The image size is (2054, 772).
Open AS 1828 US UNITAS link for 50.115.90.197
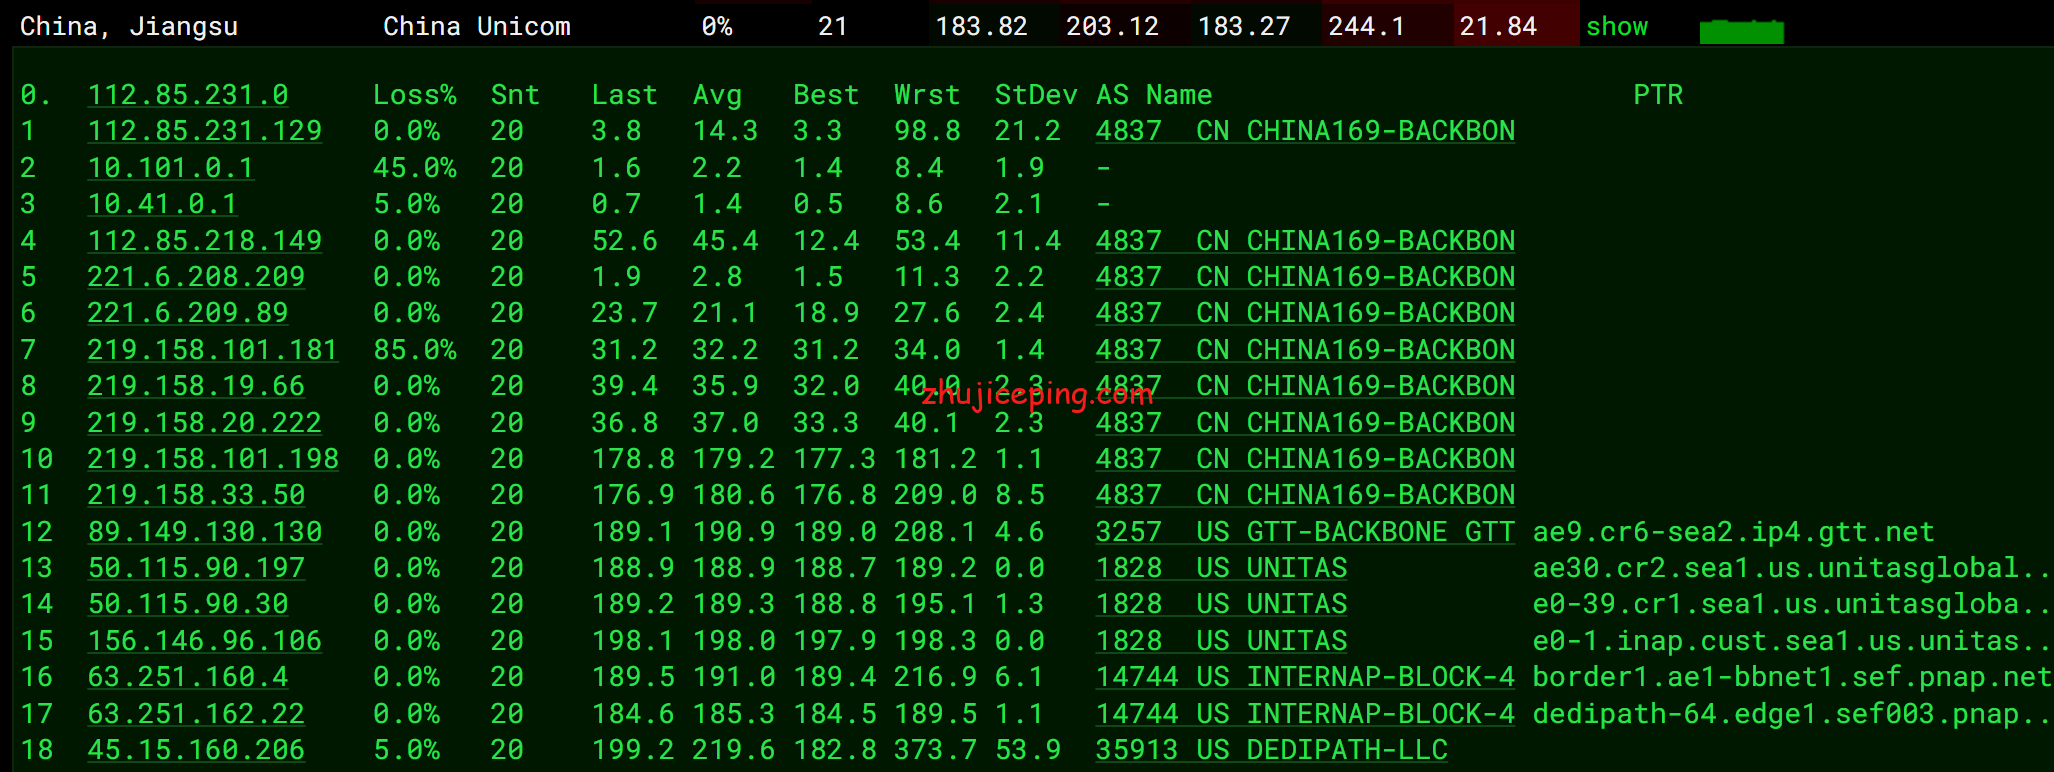tap(1221, 568)
